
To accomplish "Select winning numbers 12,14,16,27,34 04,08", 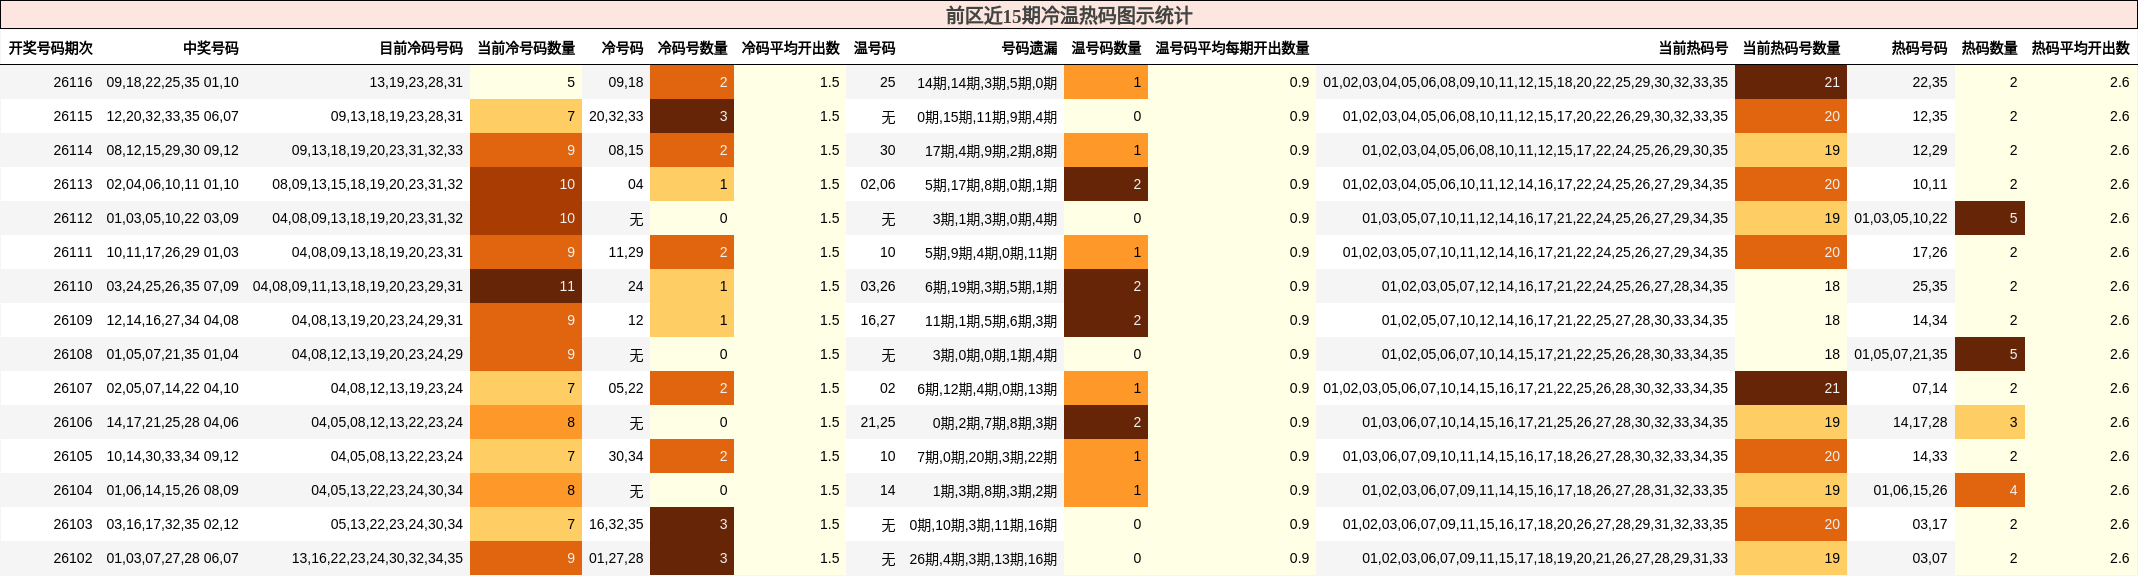I will pos(173,320).
